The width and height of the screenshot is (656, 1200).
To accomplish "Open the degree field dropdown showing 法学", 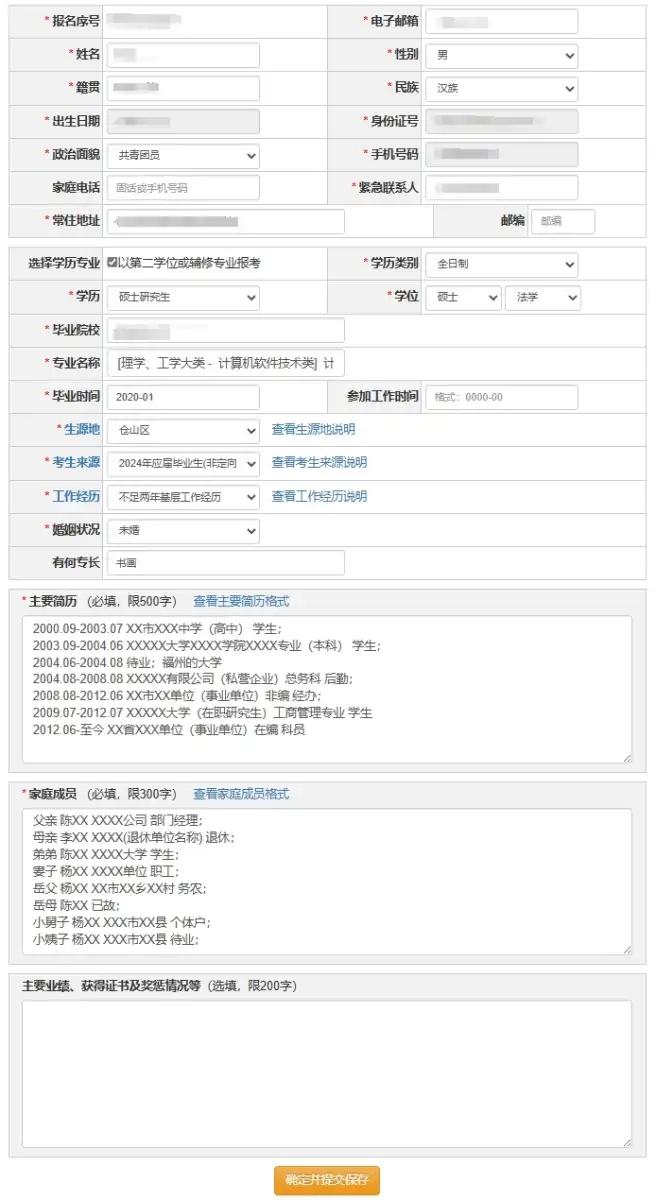I will point(543,297).
